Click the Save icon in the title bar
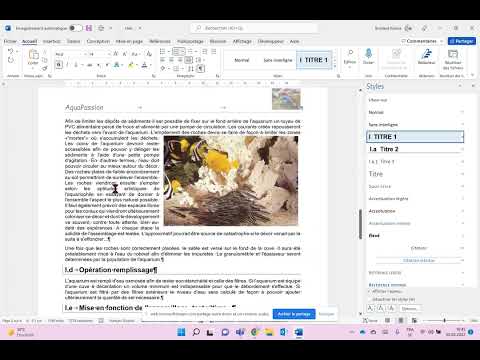480x360 pixels. tap(89, 28)
